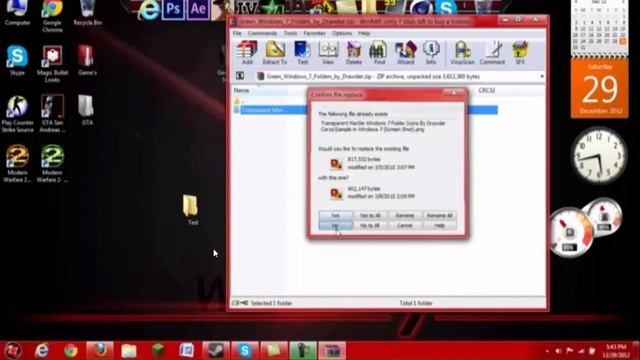Screen dimensions: 640x360
Task: Click the Action Center flag tray icon
Action: [569, 351]
